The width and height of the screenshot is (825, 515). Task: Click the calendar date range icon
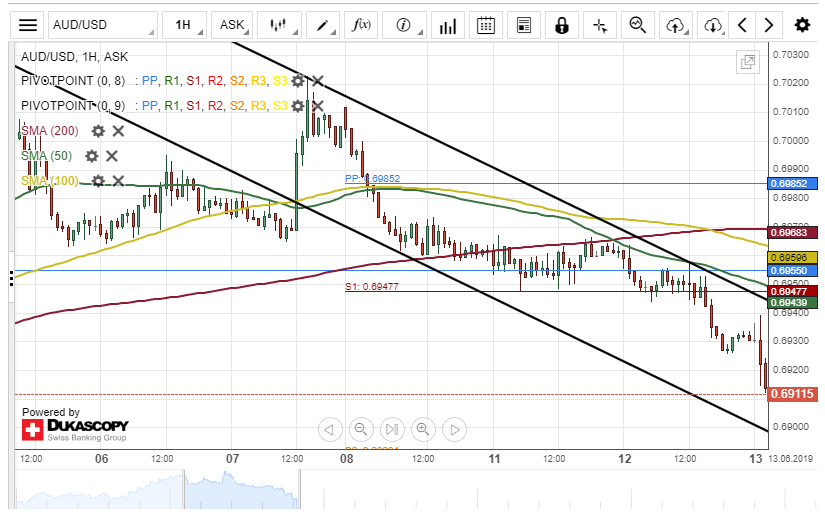click(485, 25)
